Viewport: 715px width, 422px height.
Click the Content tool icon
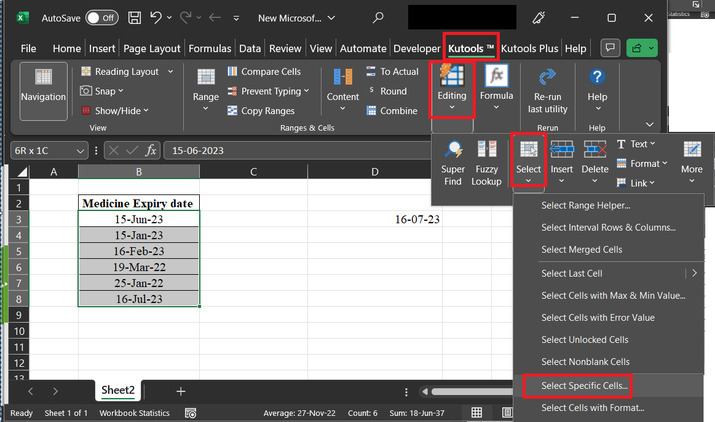pyautogui.click(x=342, y=77)
